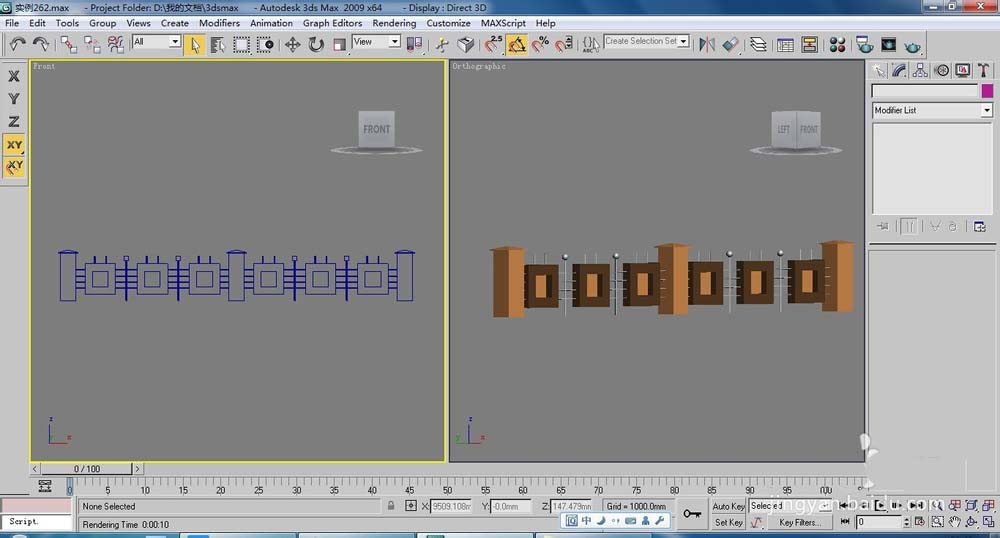The width and height of the screenshot is (1000, 538).
Task: Activate the Select and Rotate tool
Action: click(x=316, y=44)
